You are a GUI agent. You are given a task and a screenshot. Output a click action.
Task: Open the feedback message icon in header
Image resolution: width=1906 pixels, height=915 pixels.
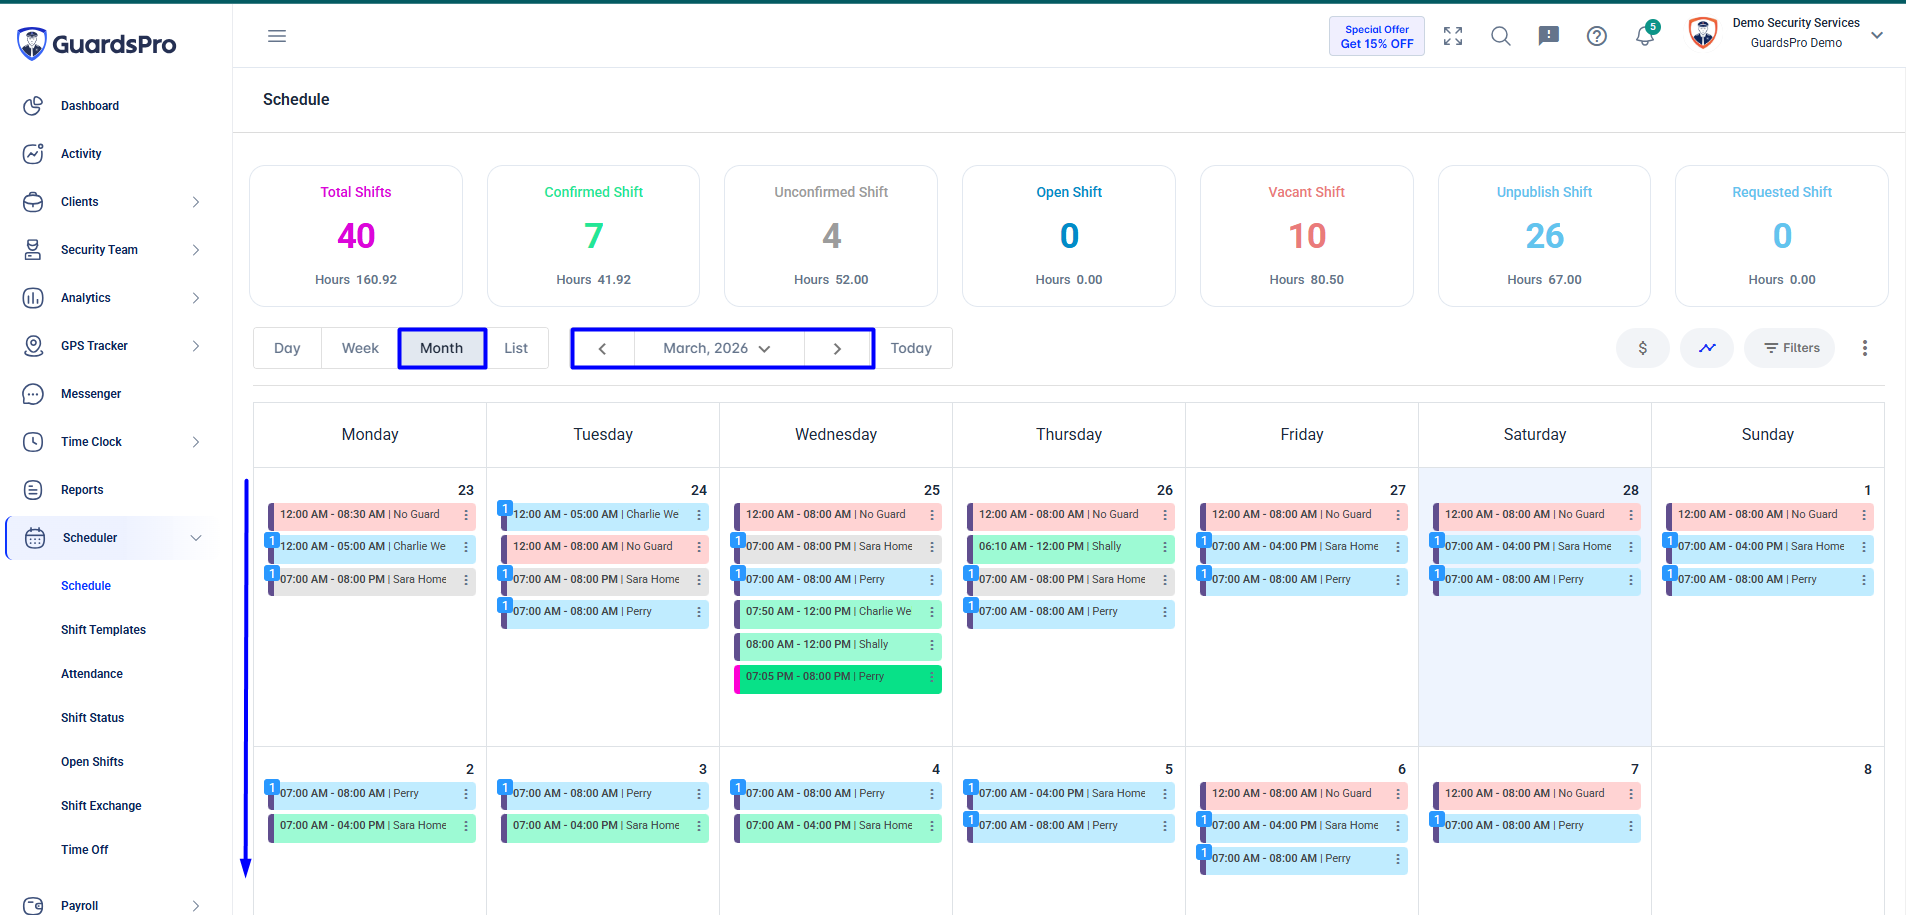pyautogui.click(x=1548, y=36)
